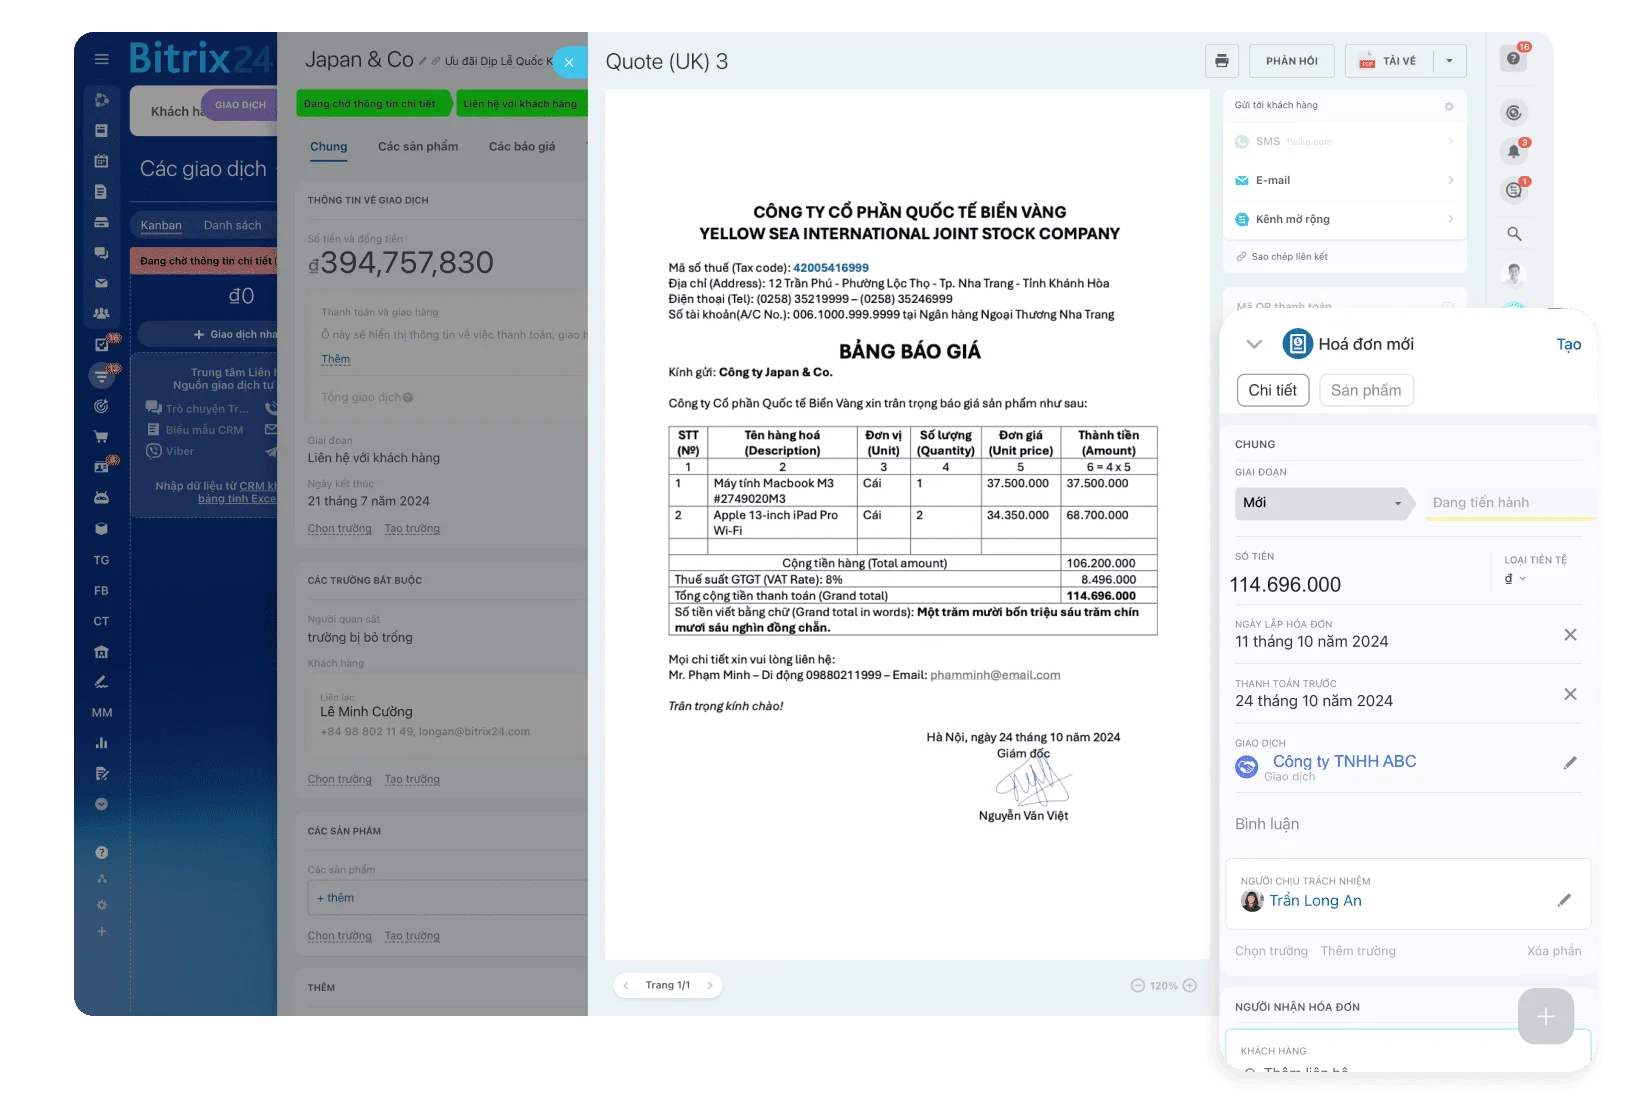Expand the E-mail channel row

(1344, 180)
